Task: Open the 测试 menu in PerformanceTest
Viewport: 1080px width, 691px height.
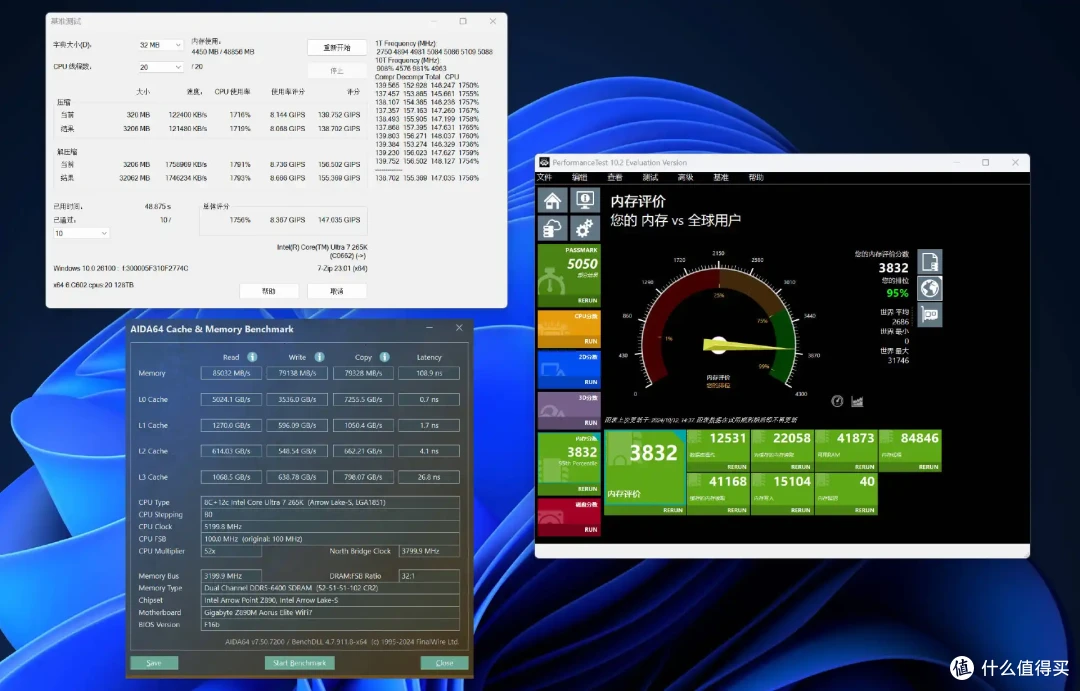Action: coord(650,177)
